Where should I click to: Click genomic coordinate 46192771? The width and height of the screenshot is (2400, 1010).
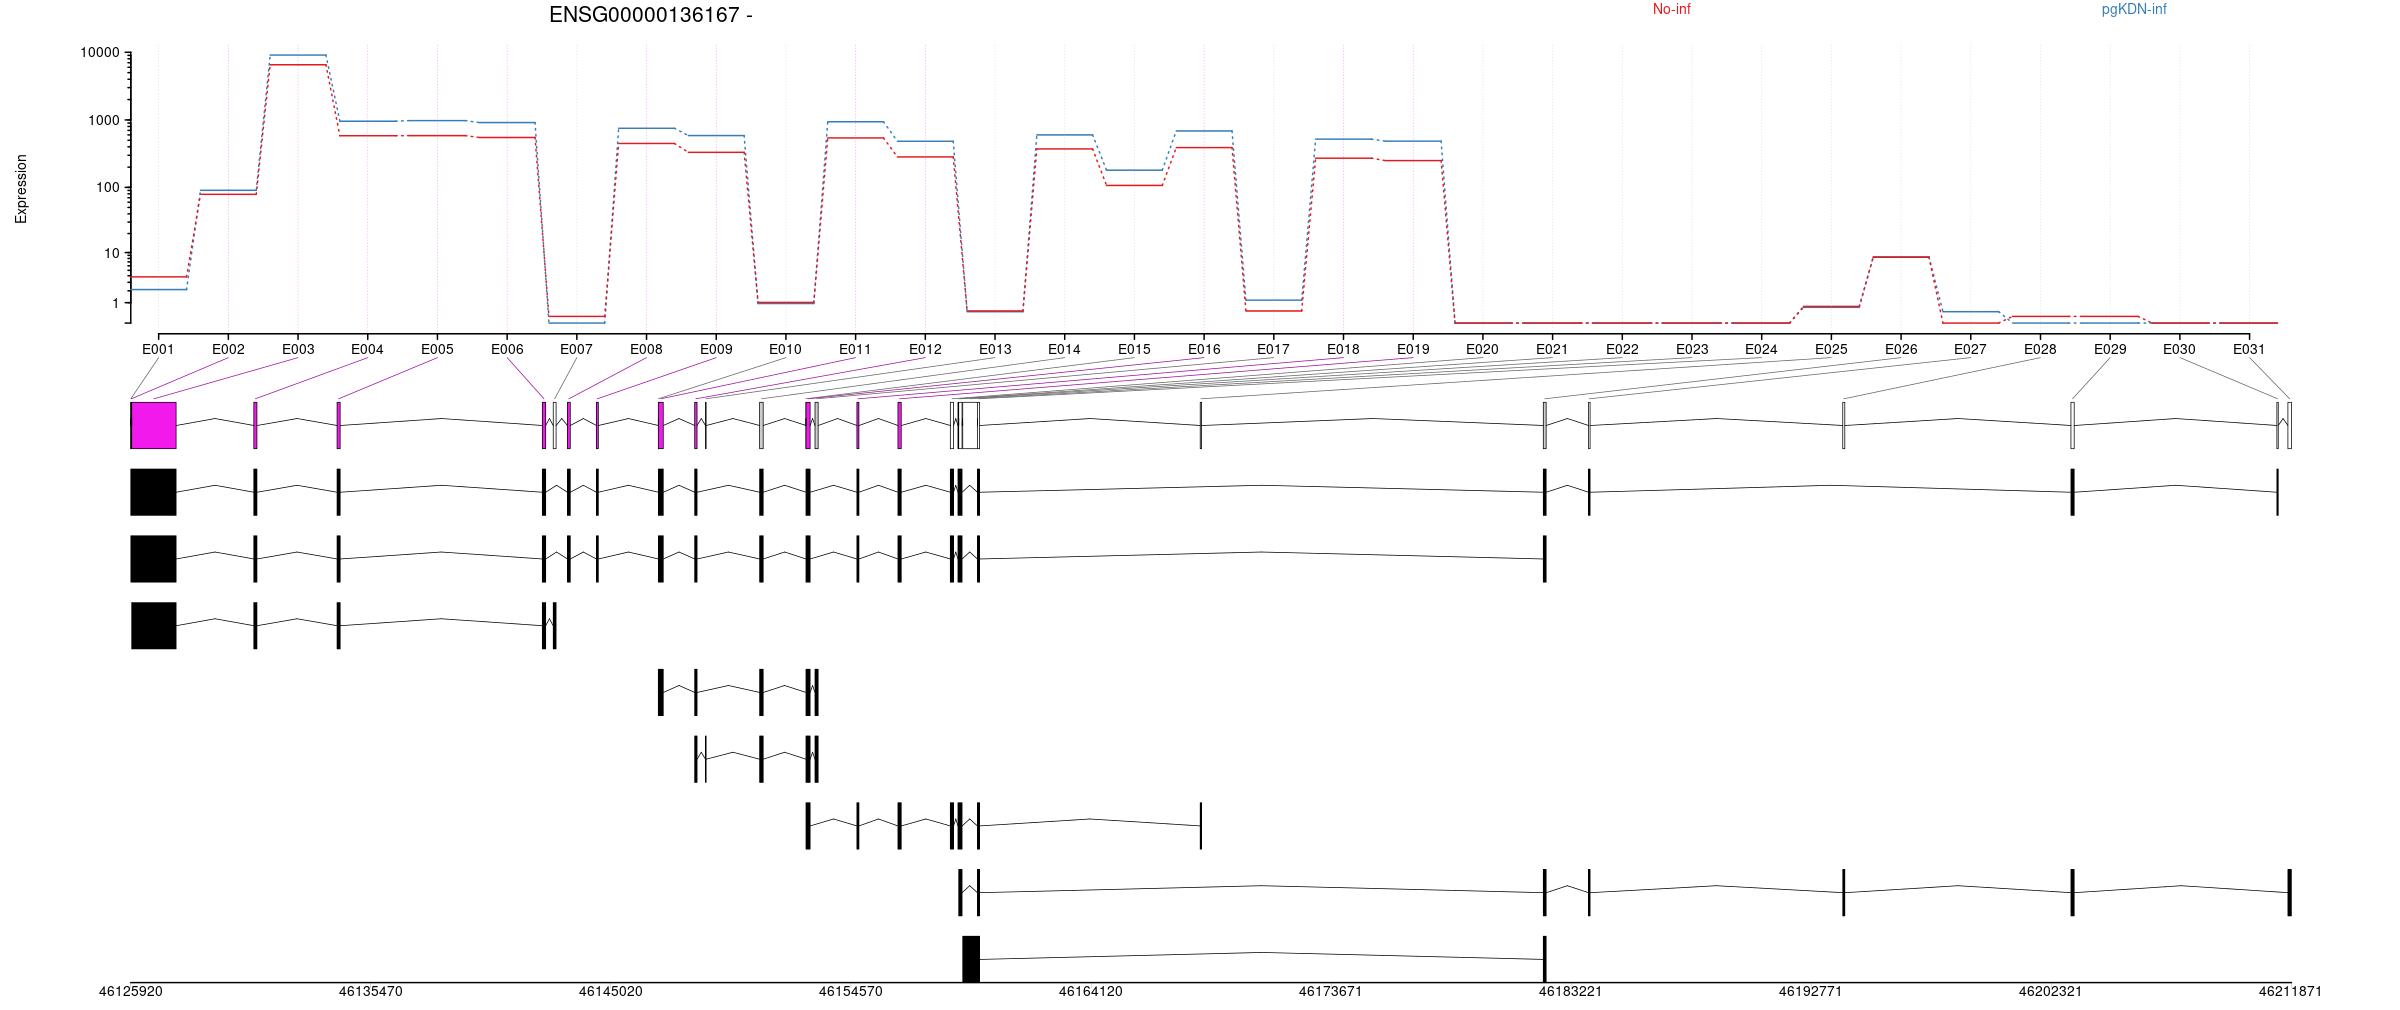1810,991
